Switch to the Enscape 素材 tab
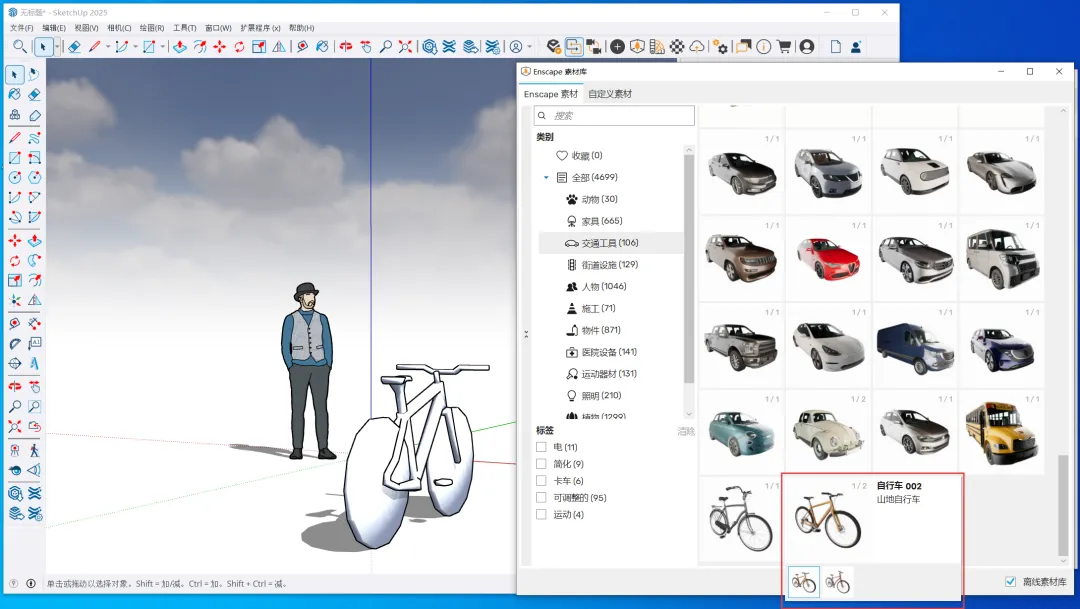 pos(550,94)
